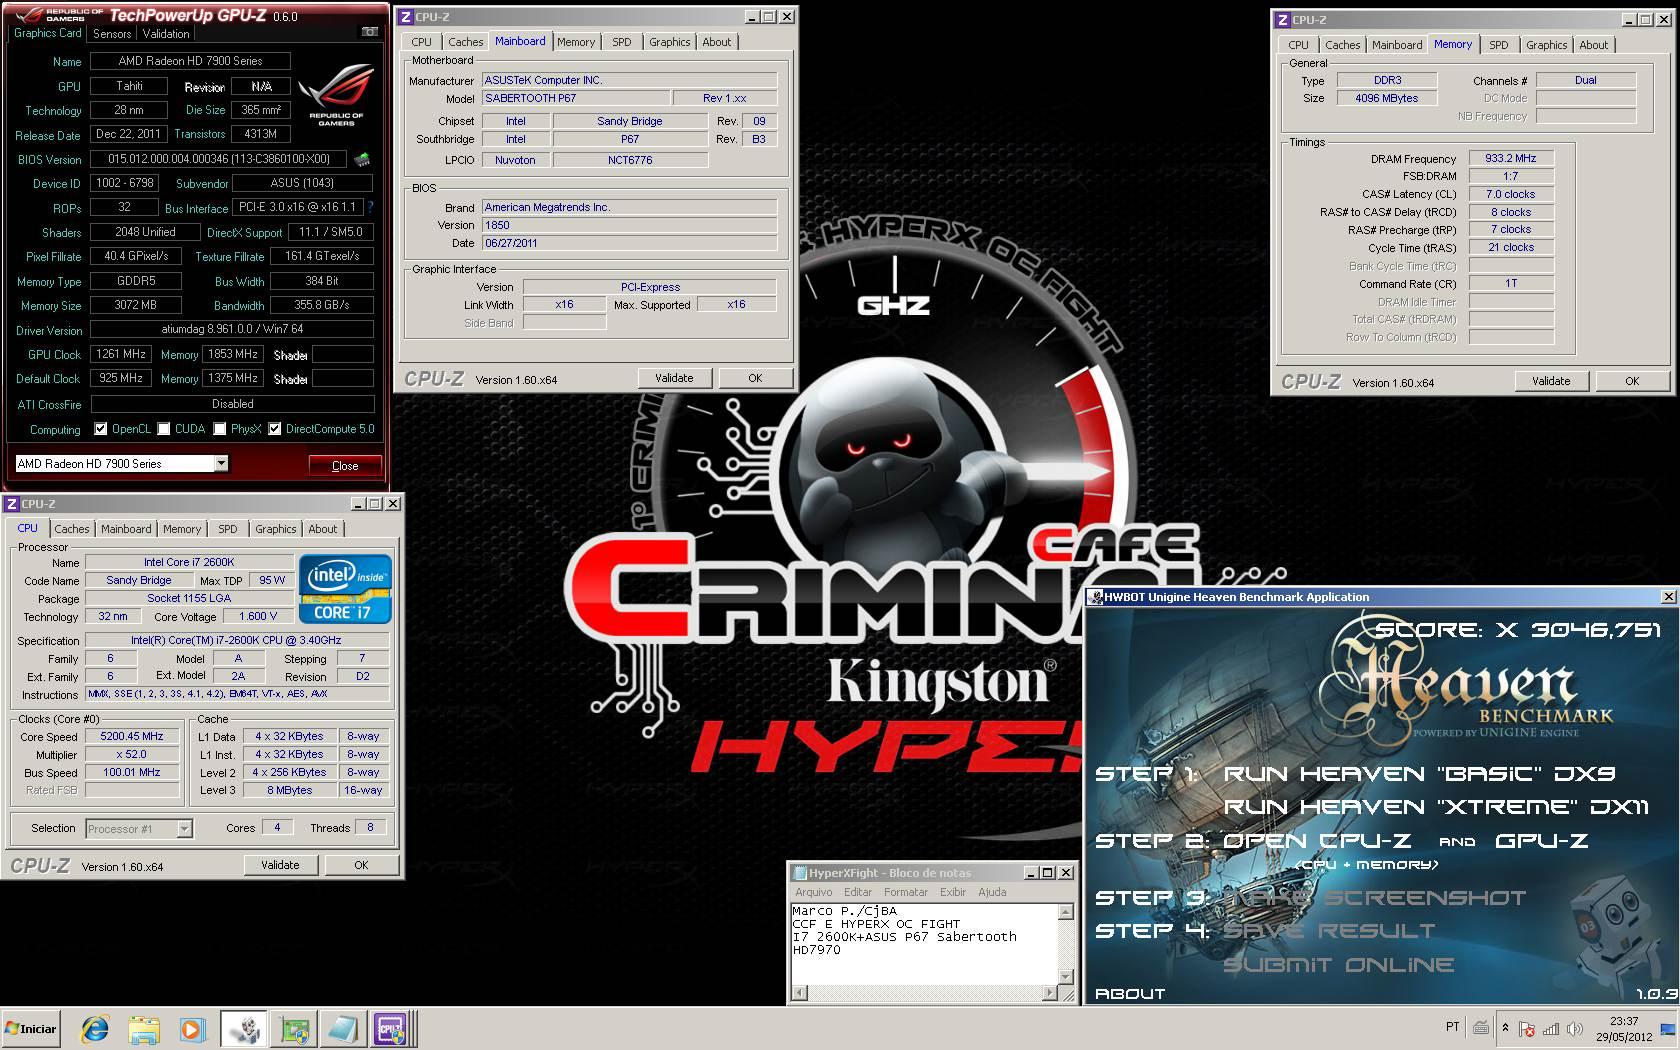
Task: Click the Notepad taskbar icon
Action: (342, 1029)
